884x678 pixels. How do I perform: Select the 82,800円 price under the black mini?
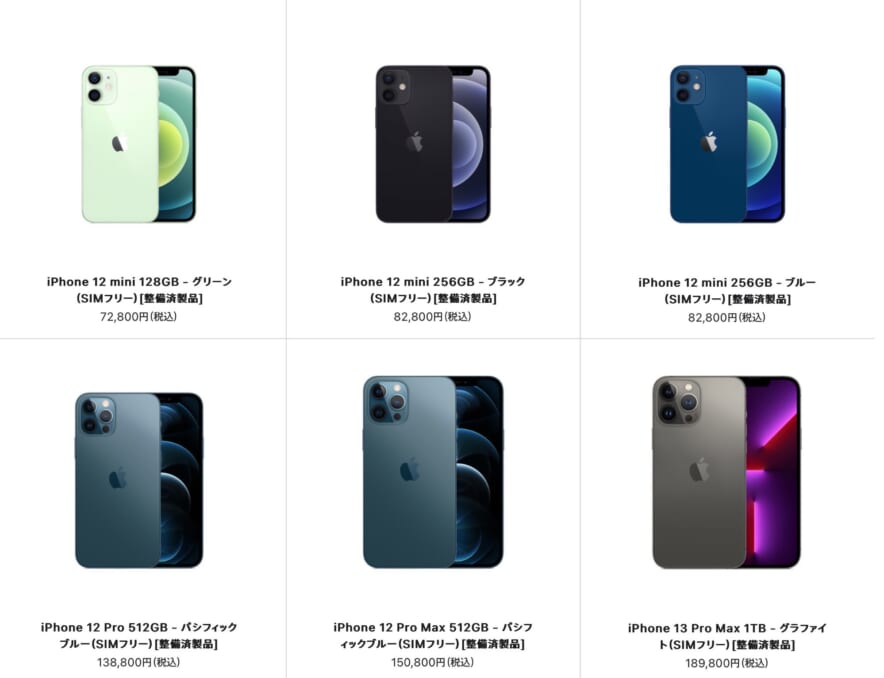click(x=432, y=317)
